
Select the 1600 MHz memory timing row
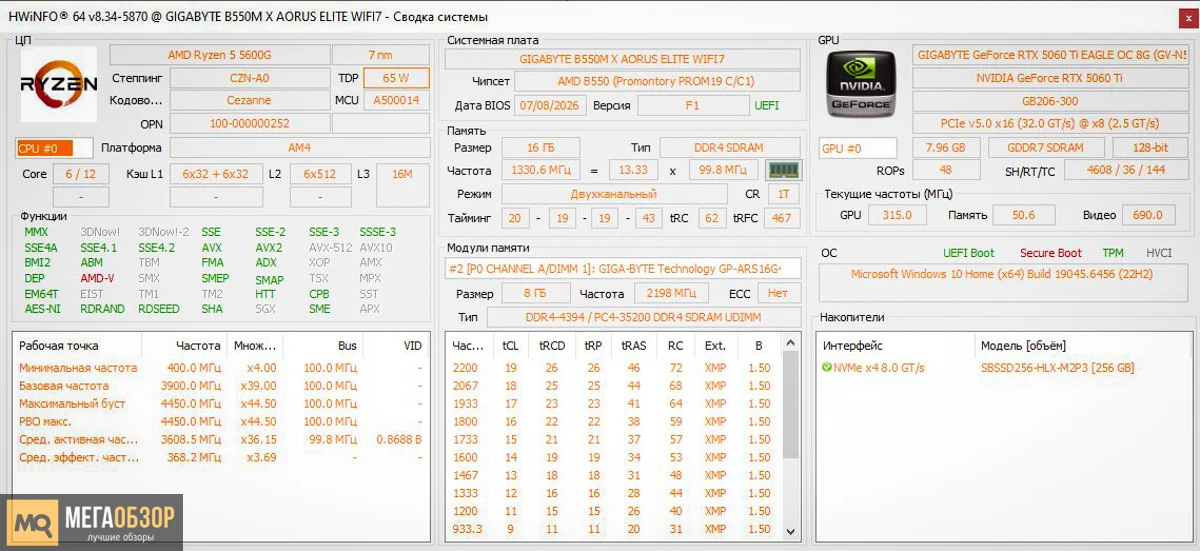point(615,457)
